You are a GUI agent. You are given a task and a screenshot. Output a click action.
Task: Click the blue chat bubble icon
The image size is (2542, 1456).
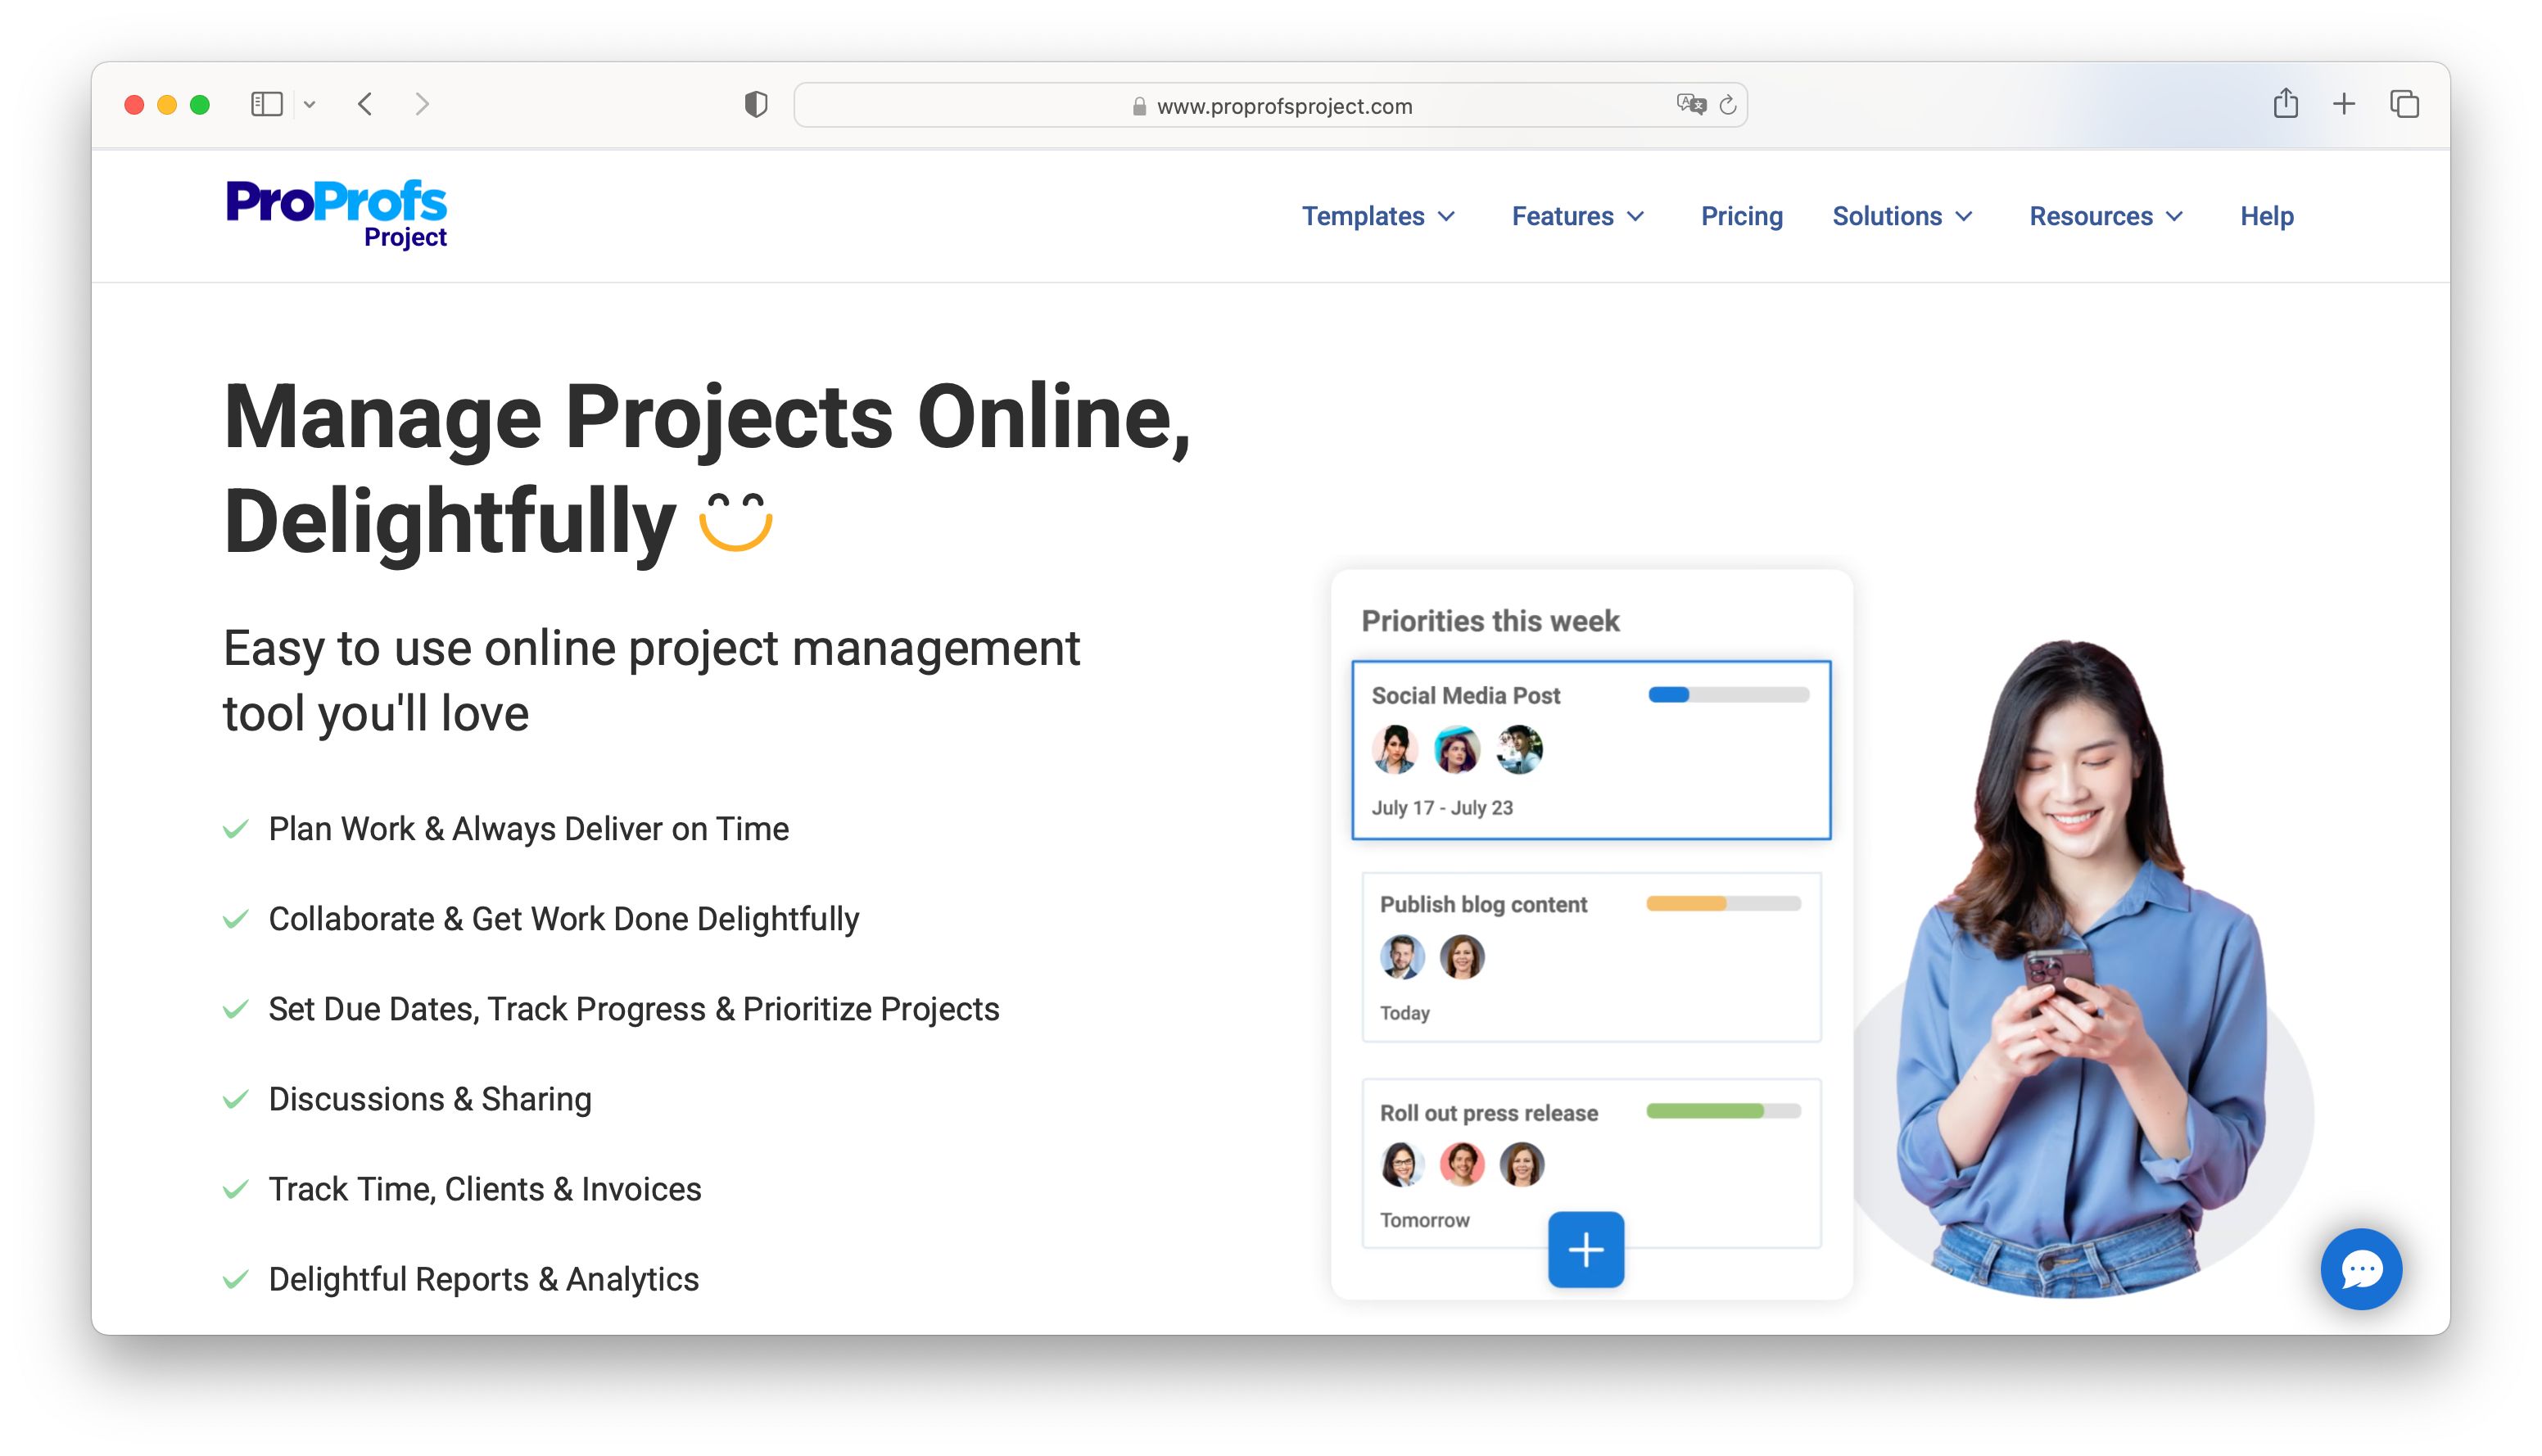[2360, 1268]
